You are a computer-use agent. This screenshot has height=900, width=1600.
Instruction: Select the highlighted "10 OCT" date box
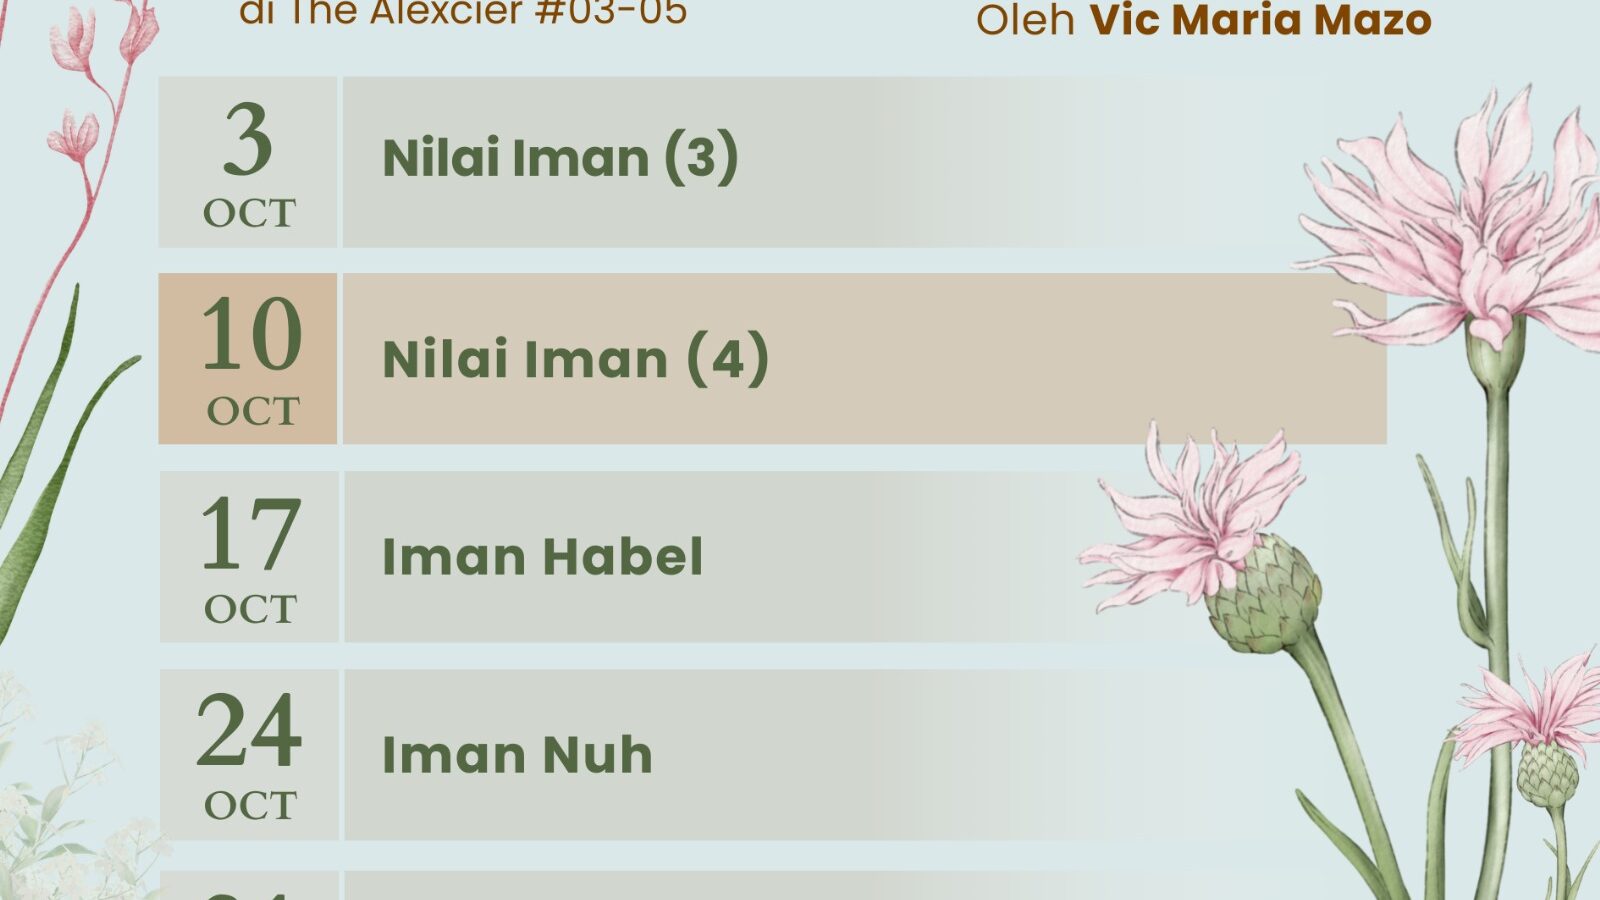point(248,359)
